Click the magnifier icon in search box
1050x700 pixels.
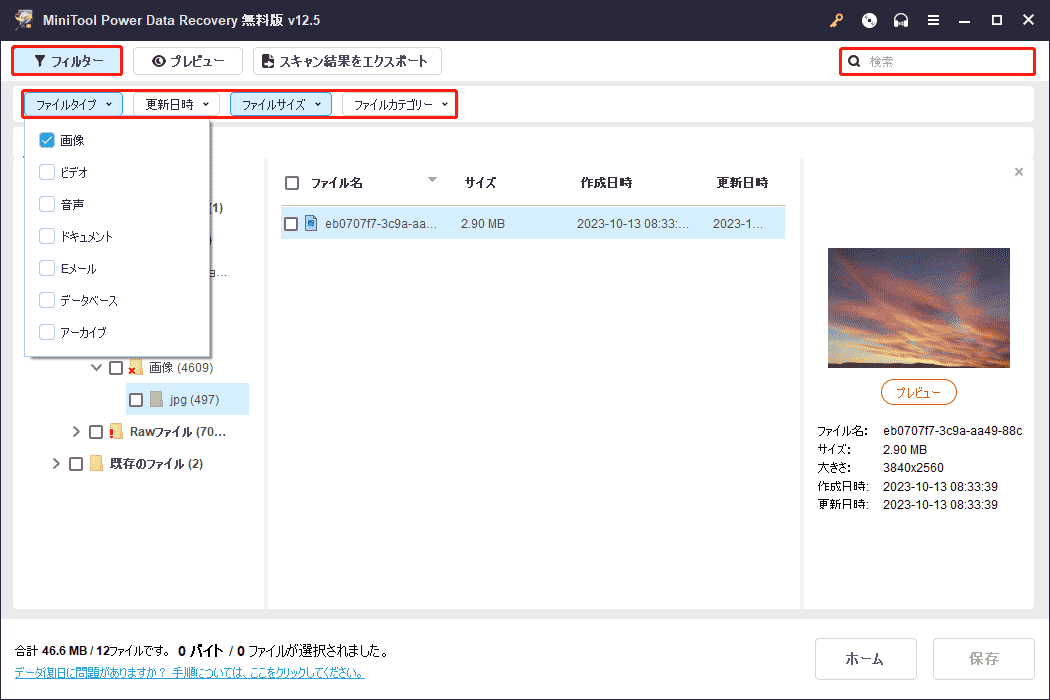pyautogui.click(x=854, y=62)
